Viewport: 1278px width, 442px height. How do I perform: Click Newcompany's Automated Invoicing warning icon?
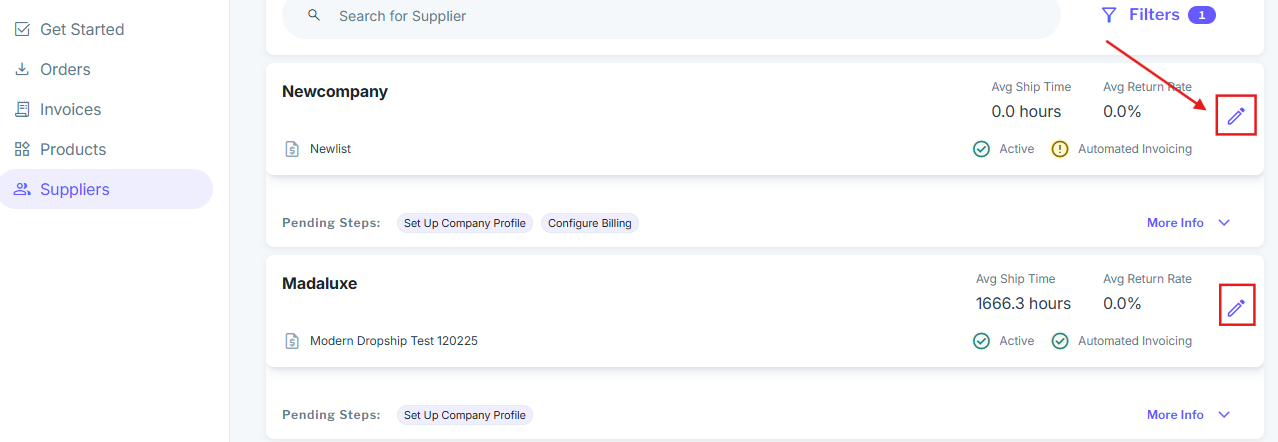(x=1060, y=149)
